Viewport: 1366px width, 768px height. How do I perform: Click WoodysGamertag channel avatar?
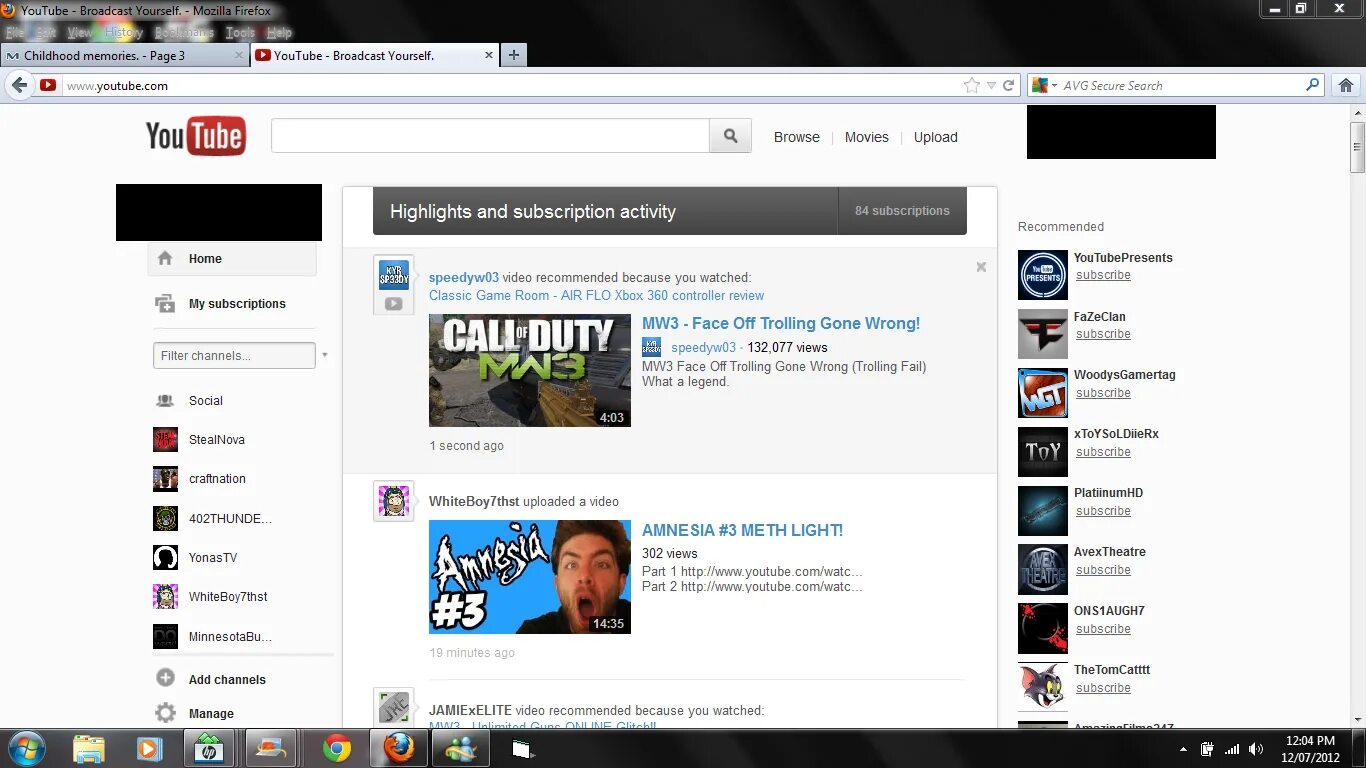pyautogui.click(x=1043, y=393)
